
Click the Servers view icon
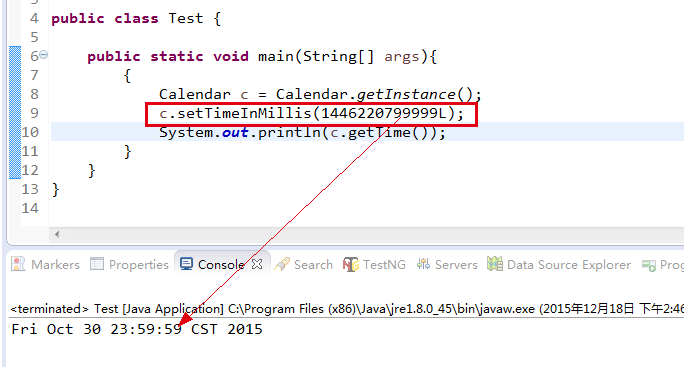point(423,264)
